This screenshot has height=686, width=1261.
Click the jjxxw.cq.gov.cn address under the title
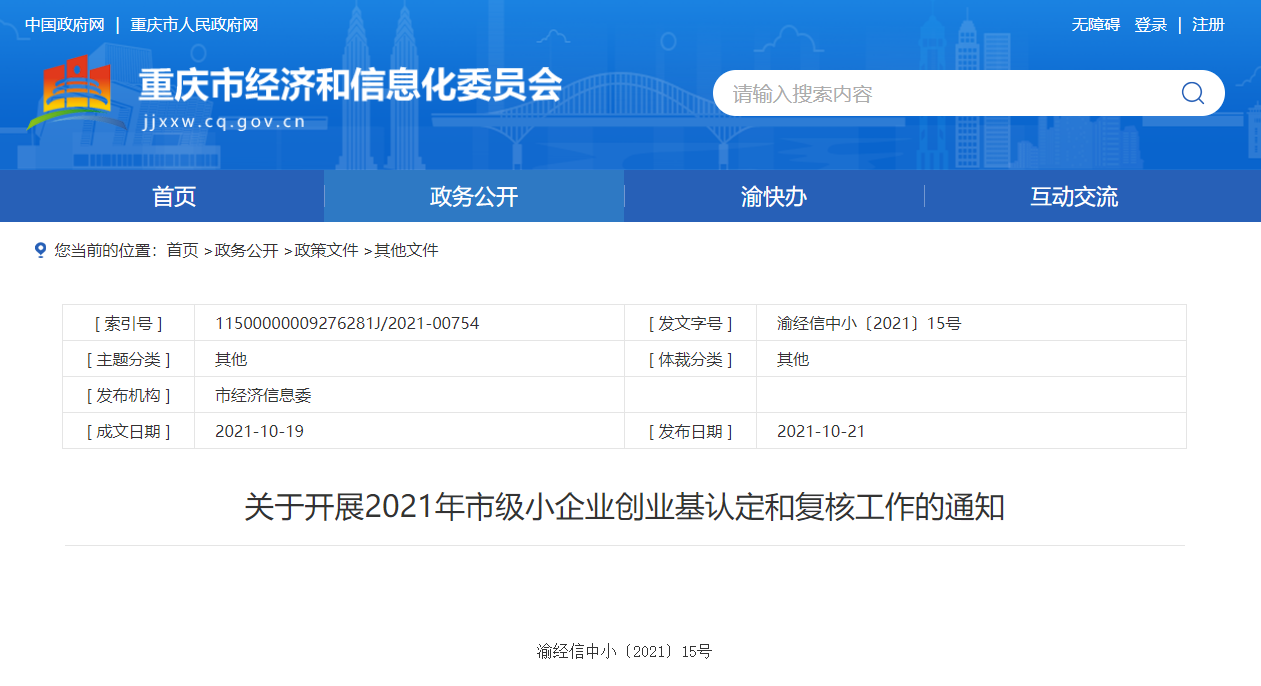[223, 123]
